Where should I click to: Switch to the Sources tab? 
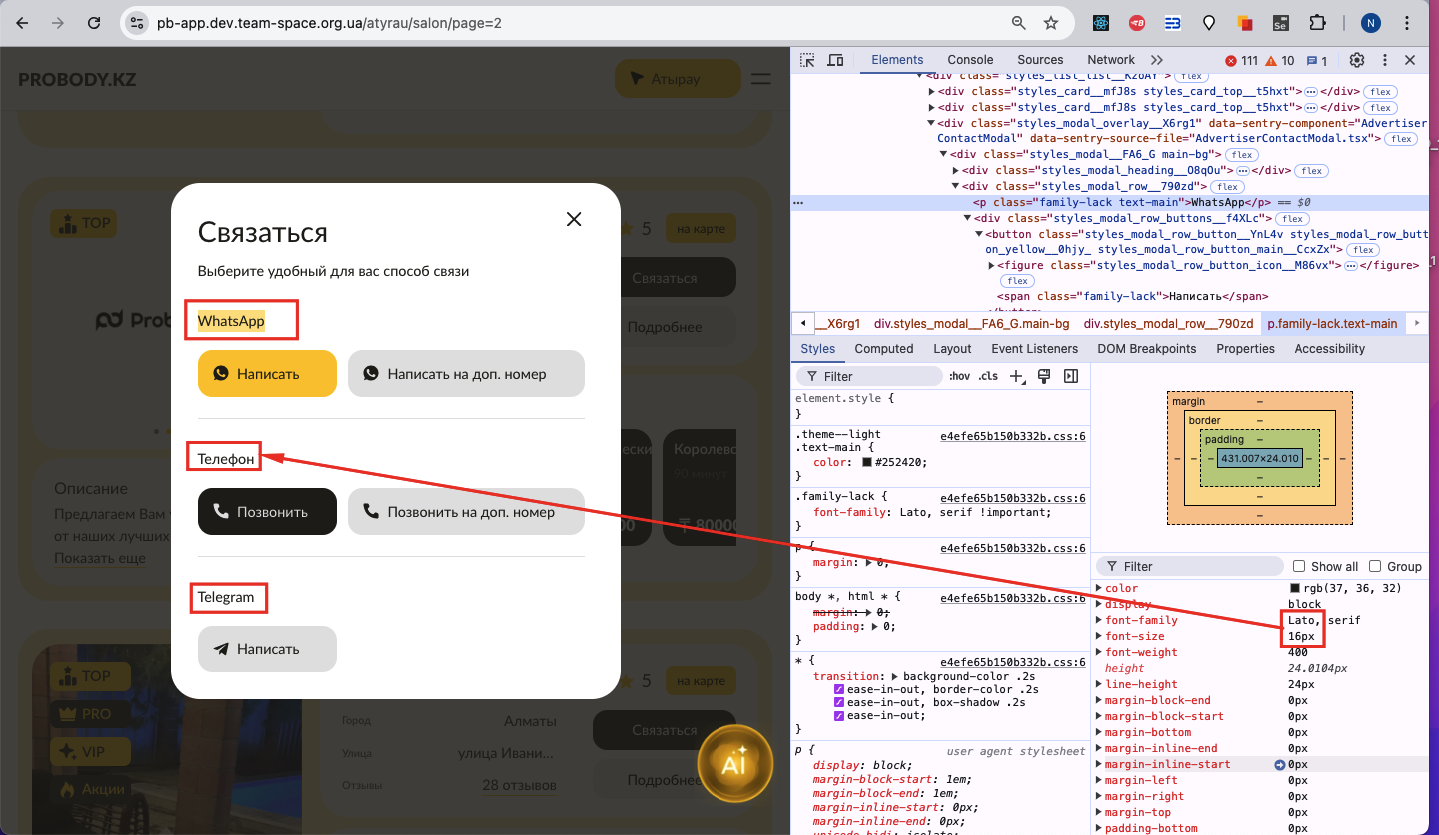[1040, 60]
